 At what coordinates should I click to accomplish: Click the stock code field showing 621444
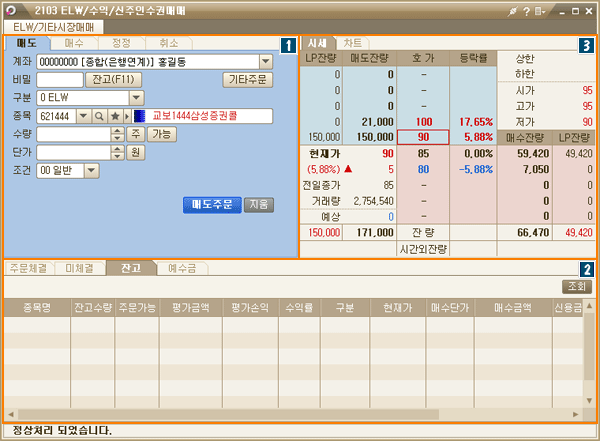[x=57, y=116]
